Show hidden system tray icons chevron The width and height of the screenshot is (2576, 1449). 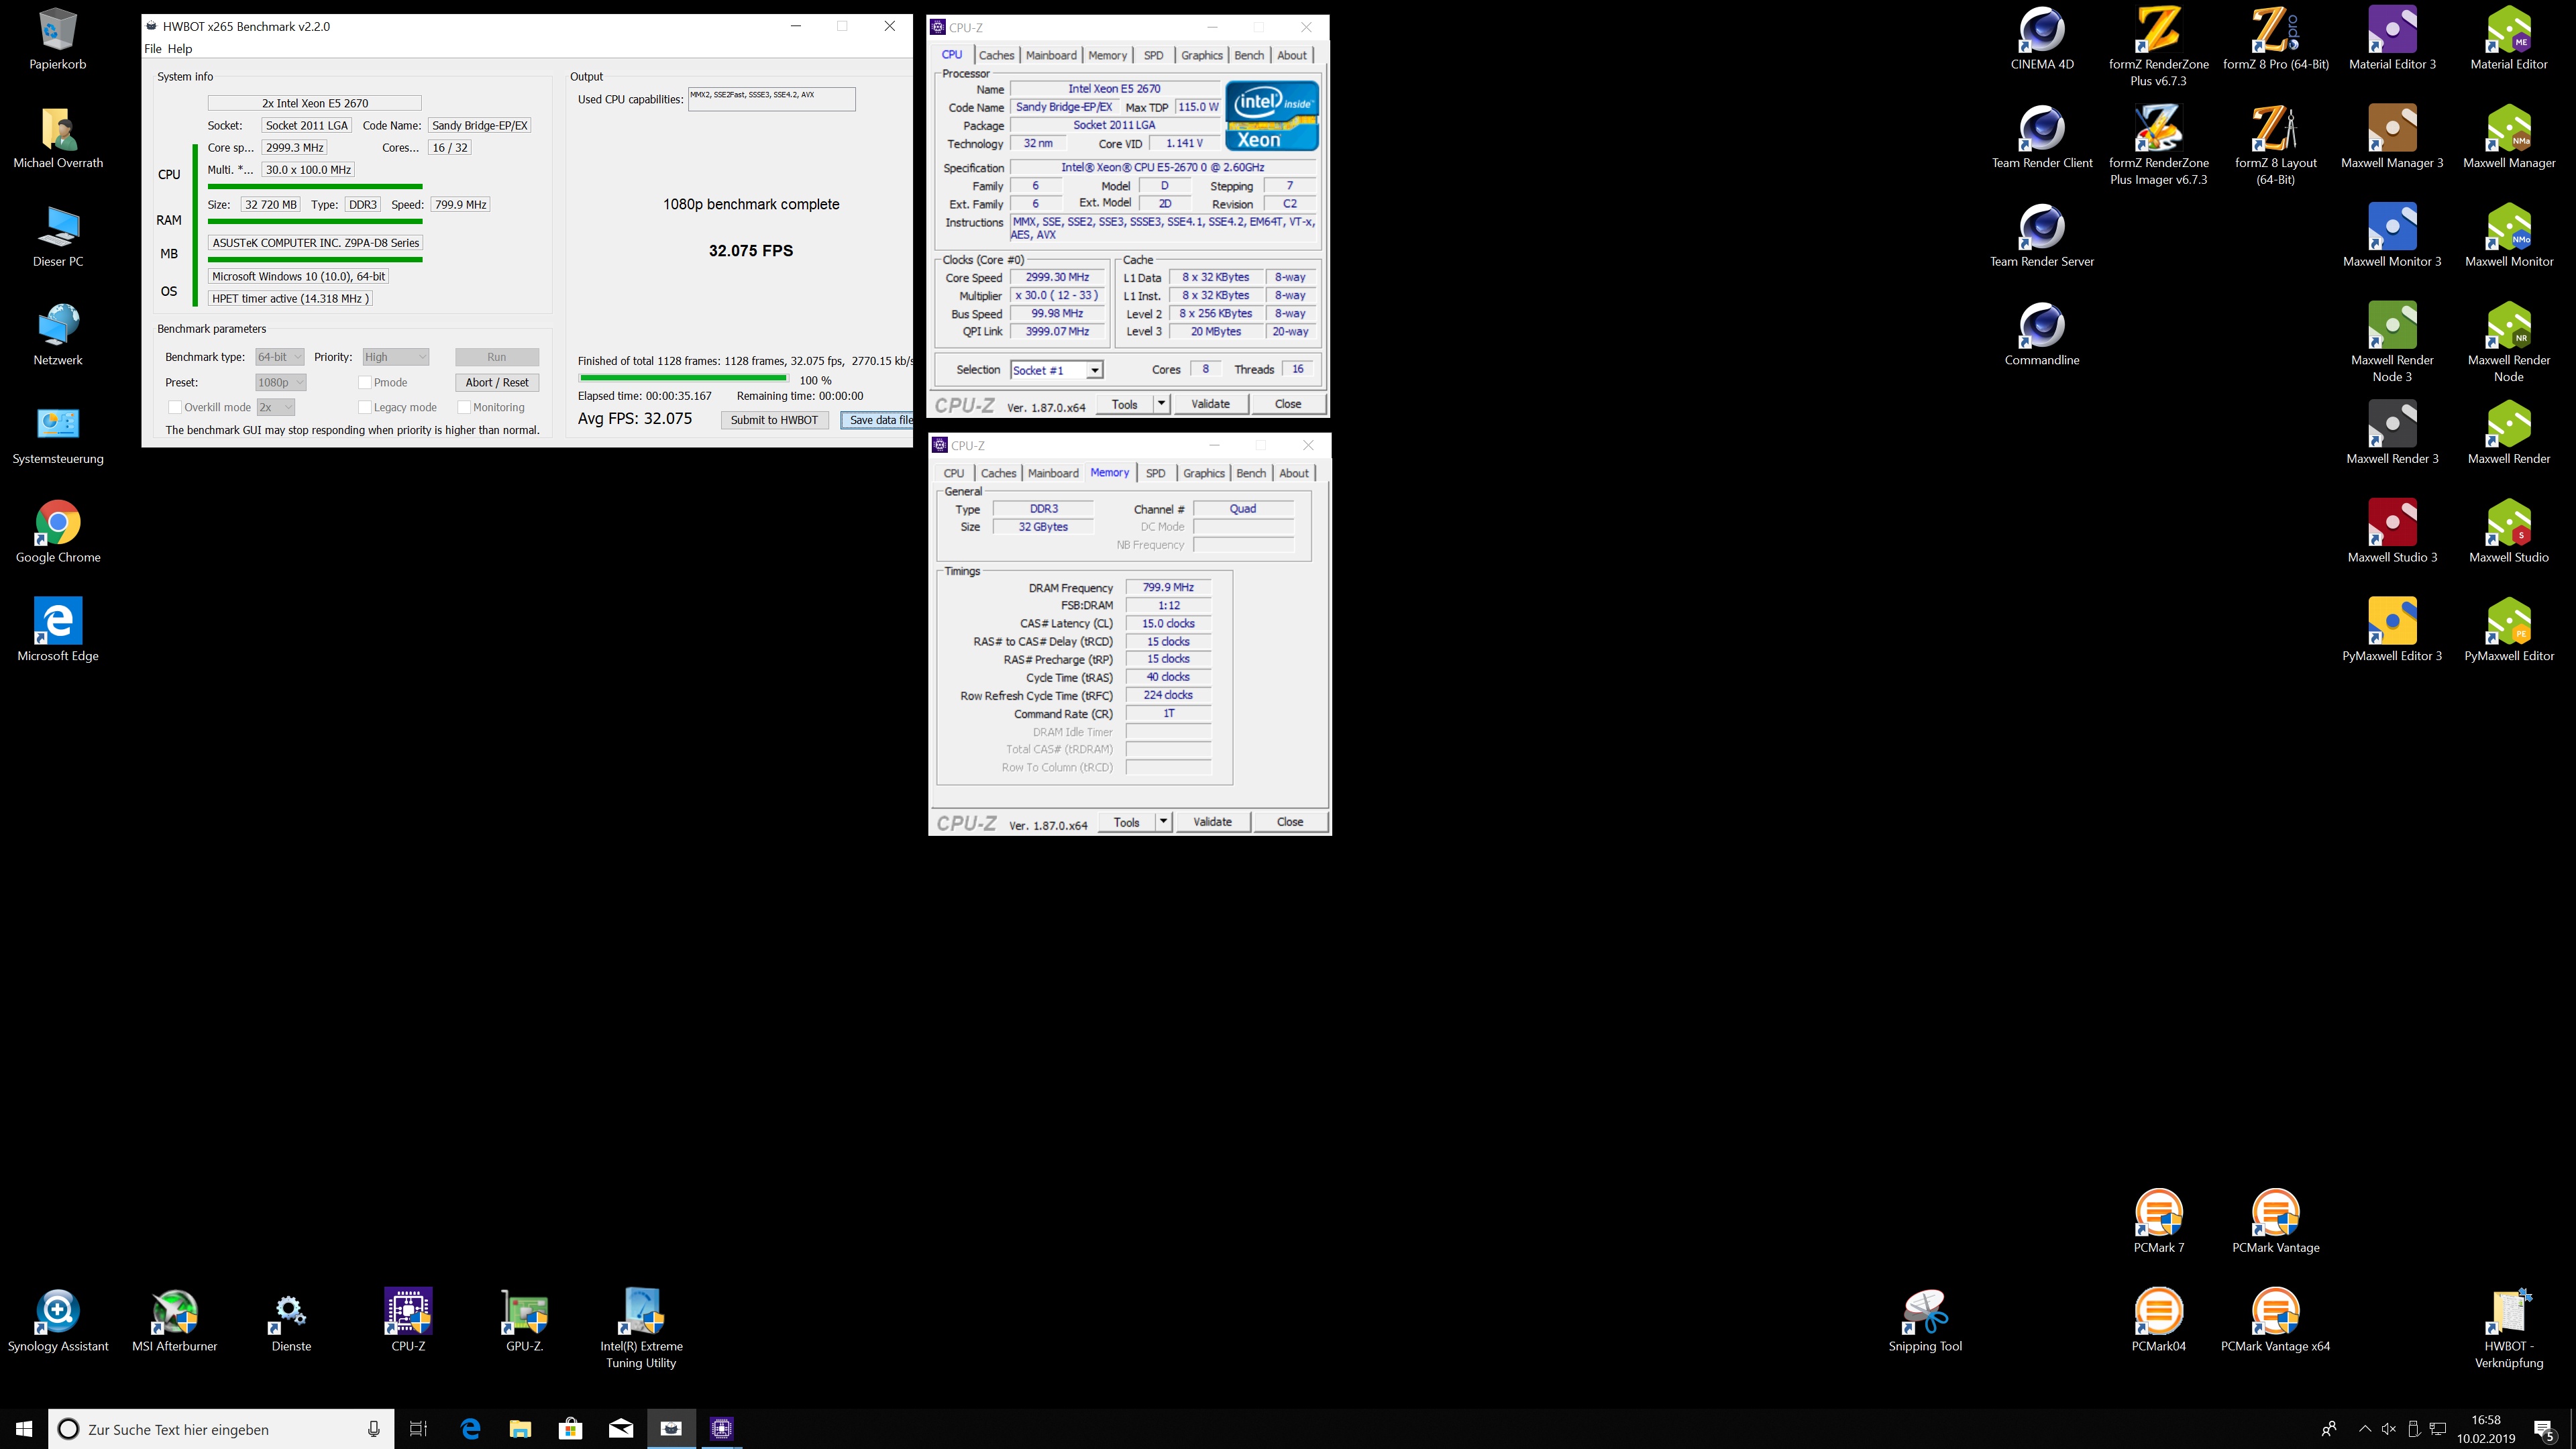[x=2365, y=1429]
